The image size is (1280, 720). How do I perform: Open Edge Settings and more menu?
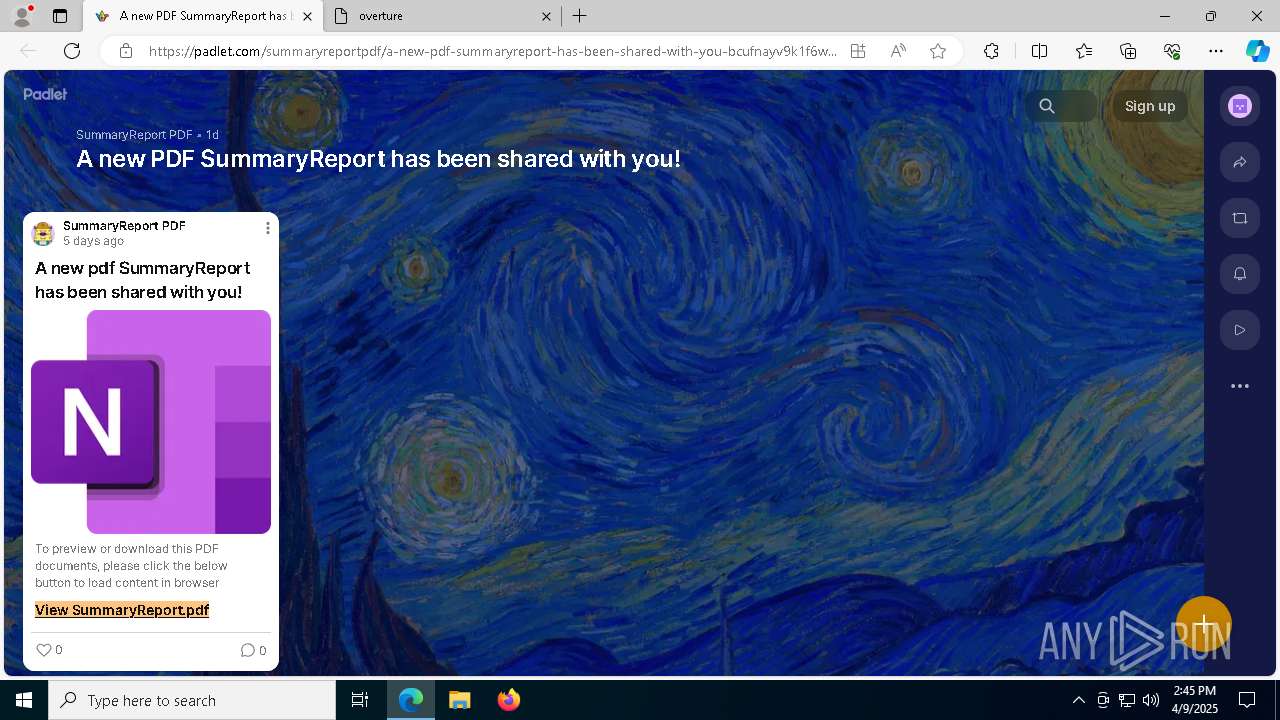(1216, 51)
